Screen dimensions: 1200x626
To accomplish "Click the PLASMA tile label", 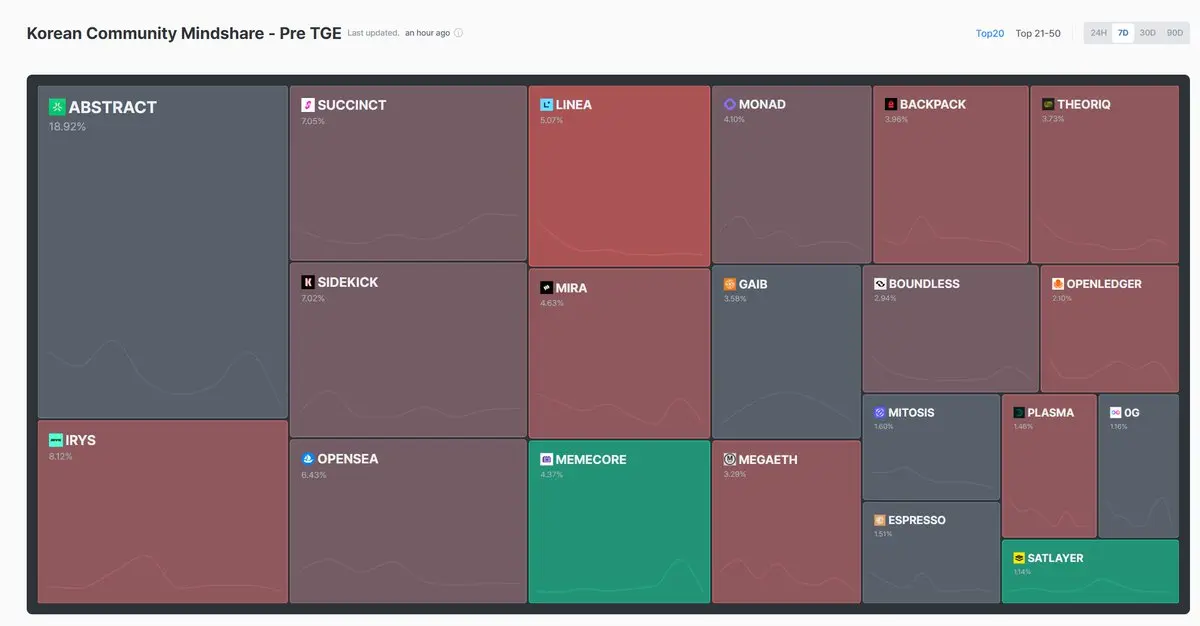I will (x=1051, y=412).
